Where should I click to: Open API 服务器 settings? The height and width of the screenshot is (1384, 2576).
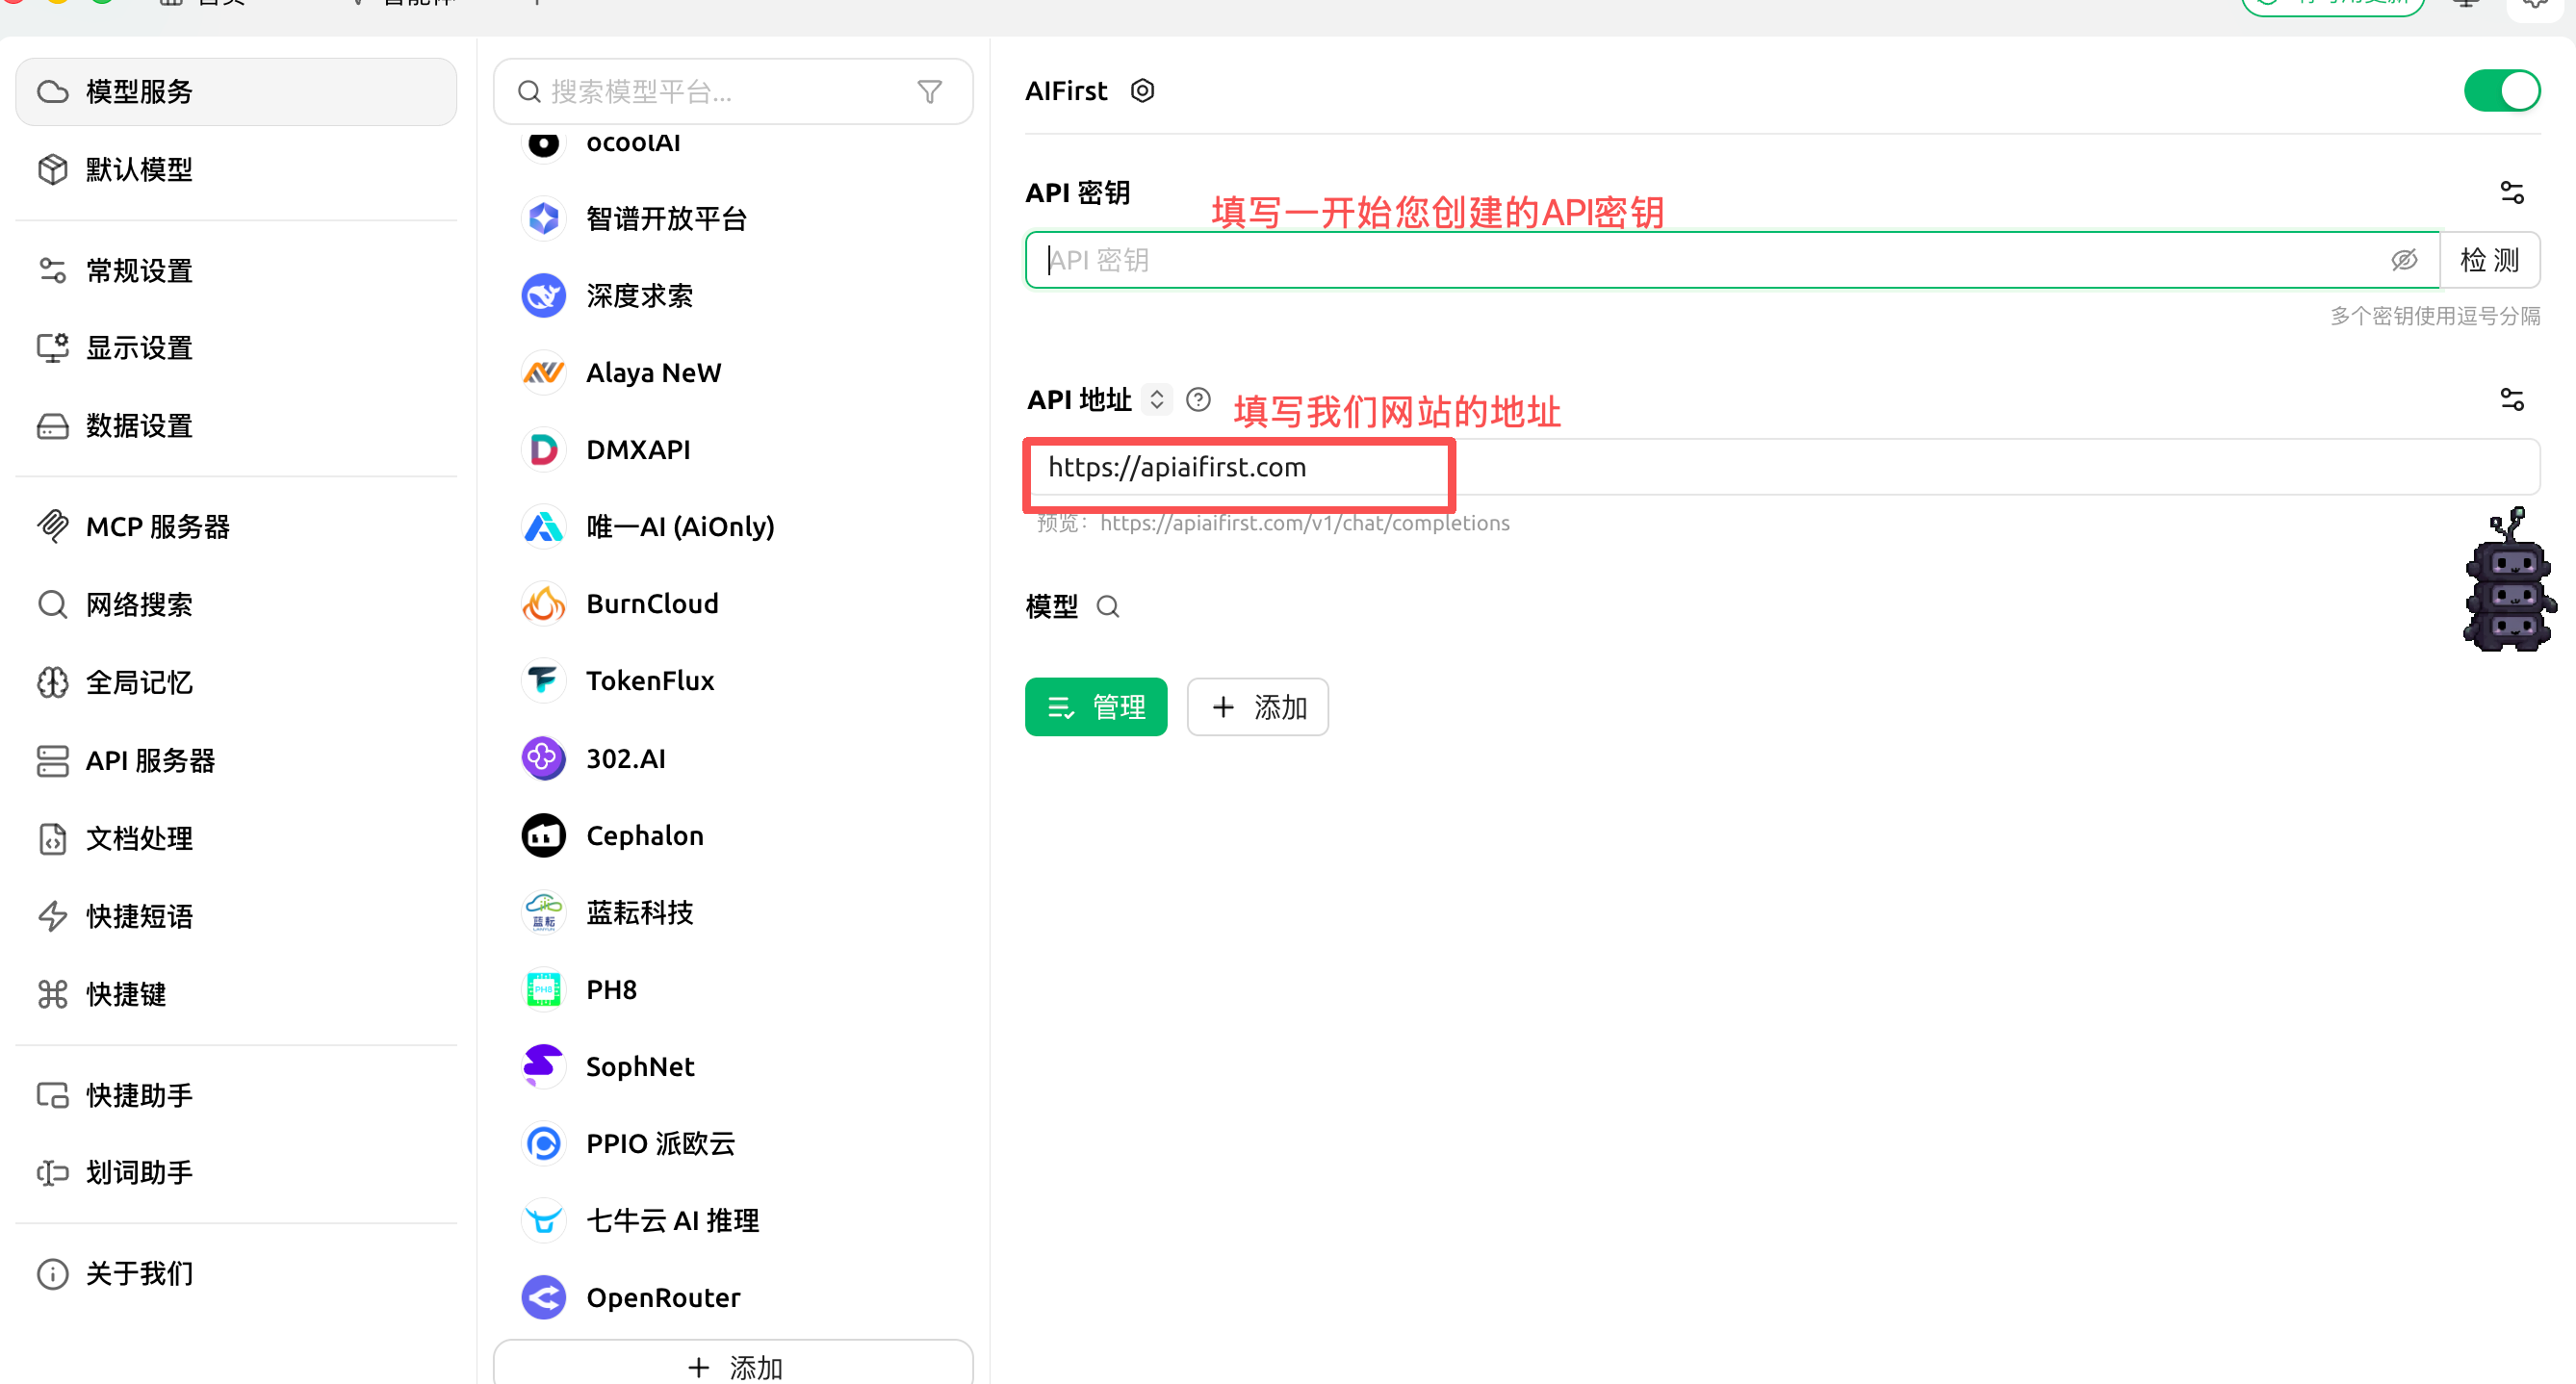236,761
